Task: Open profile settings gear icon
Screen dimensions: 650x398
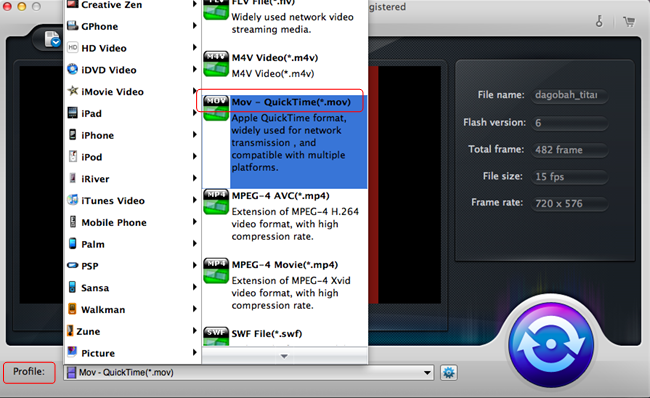Action: (x=449, y=372)
